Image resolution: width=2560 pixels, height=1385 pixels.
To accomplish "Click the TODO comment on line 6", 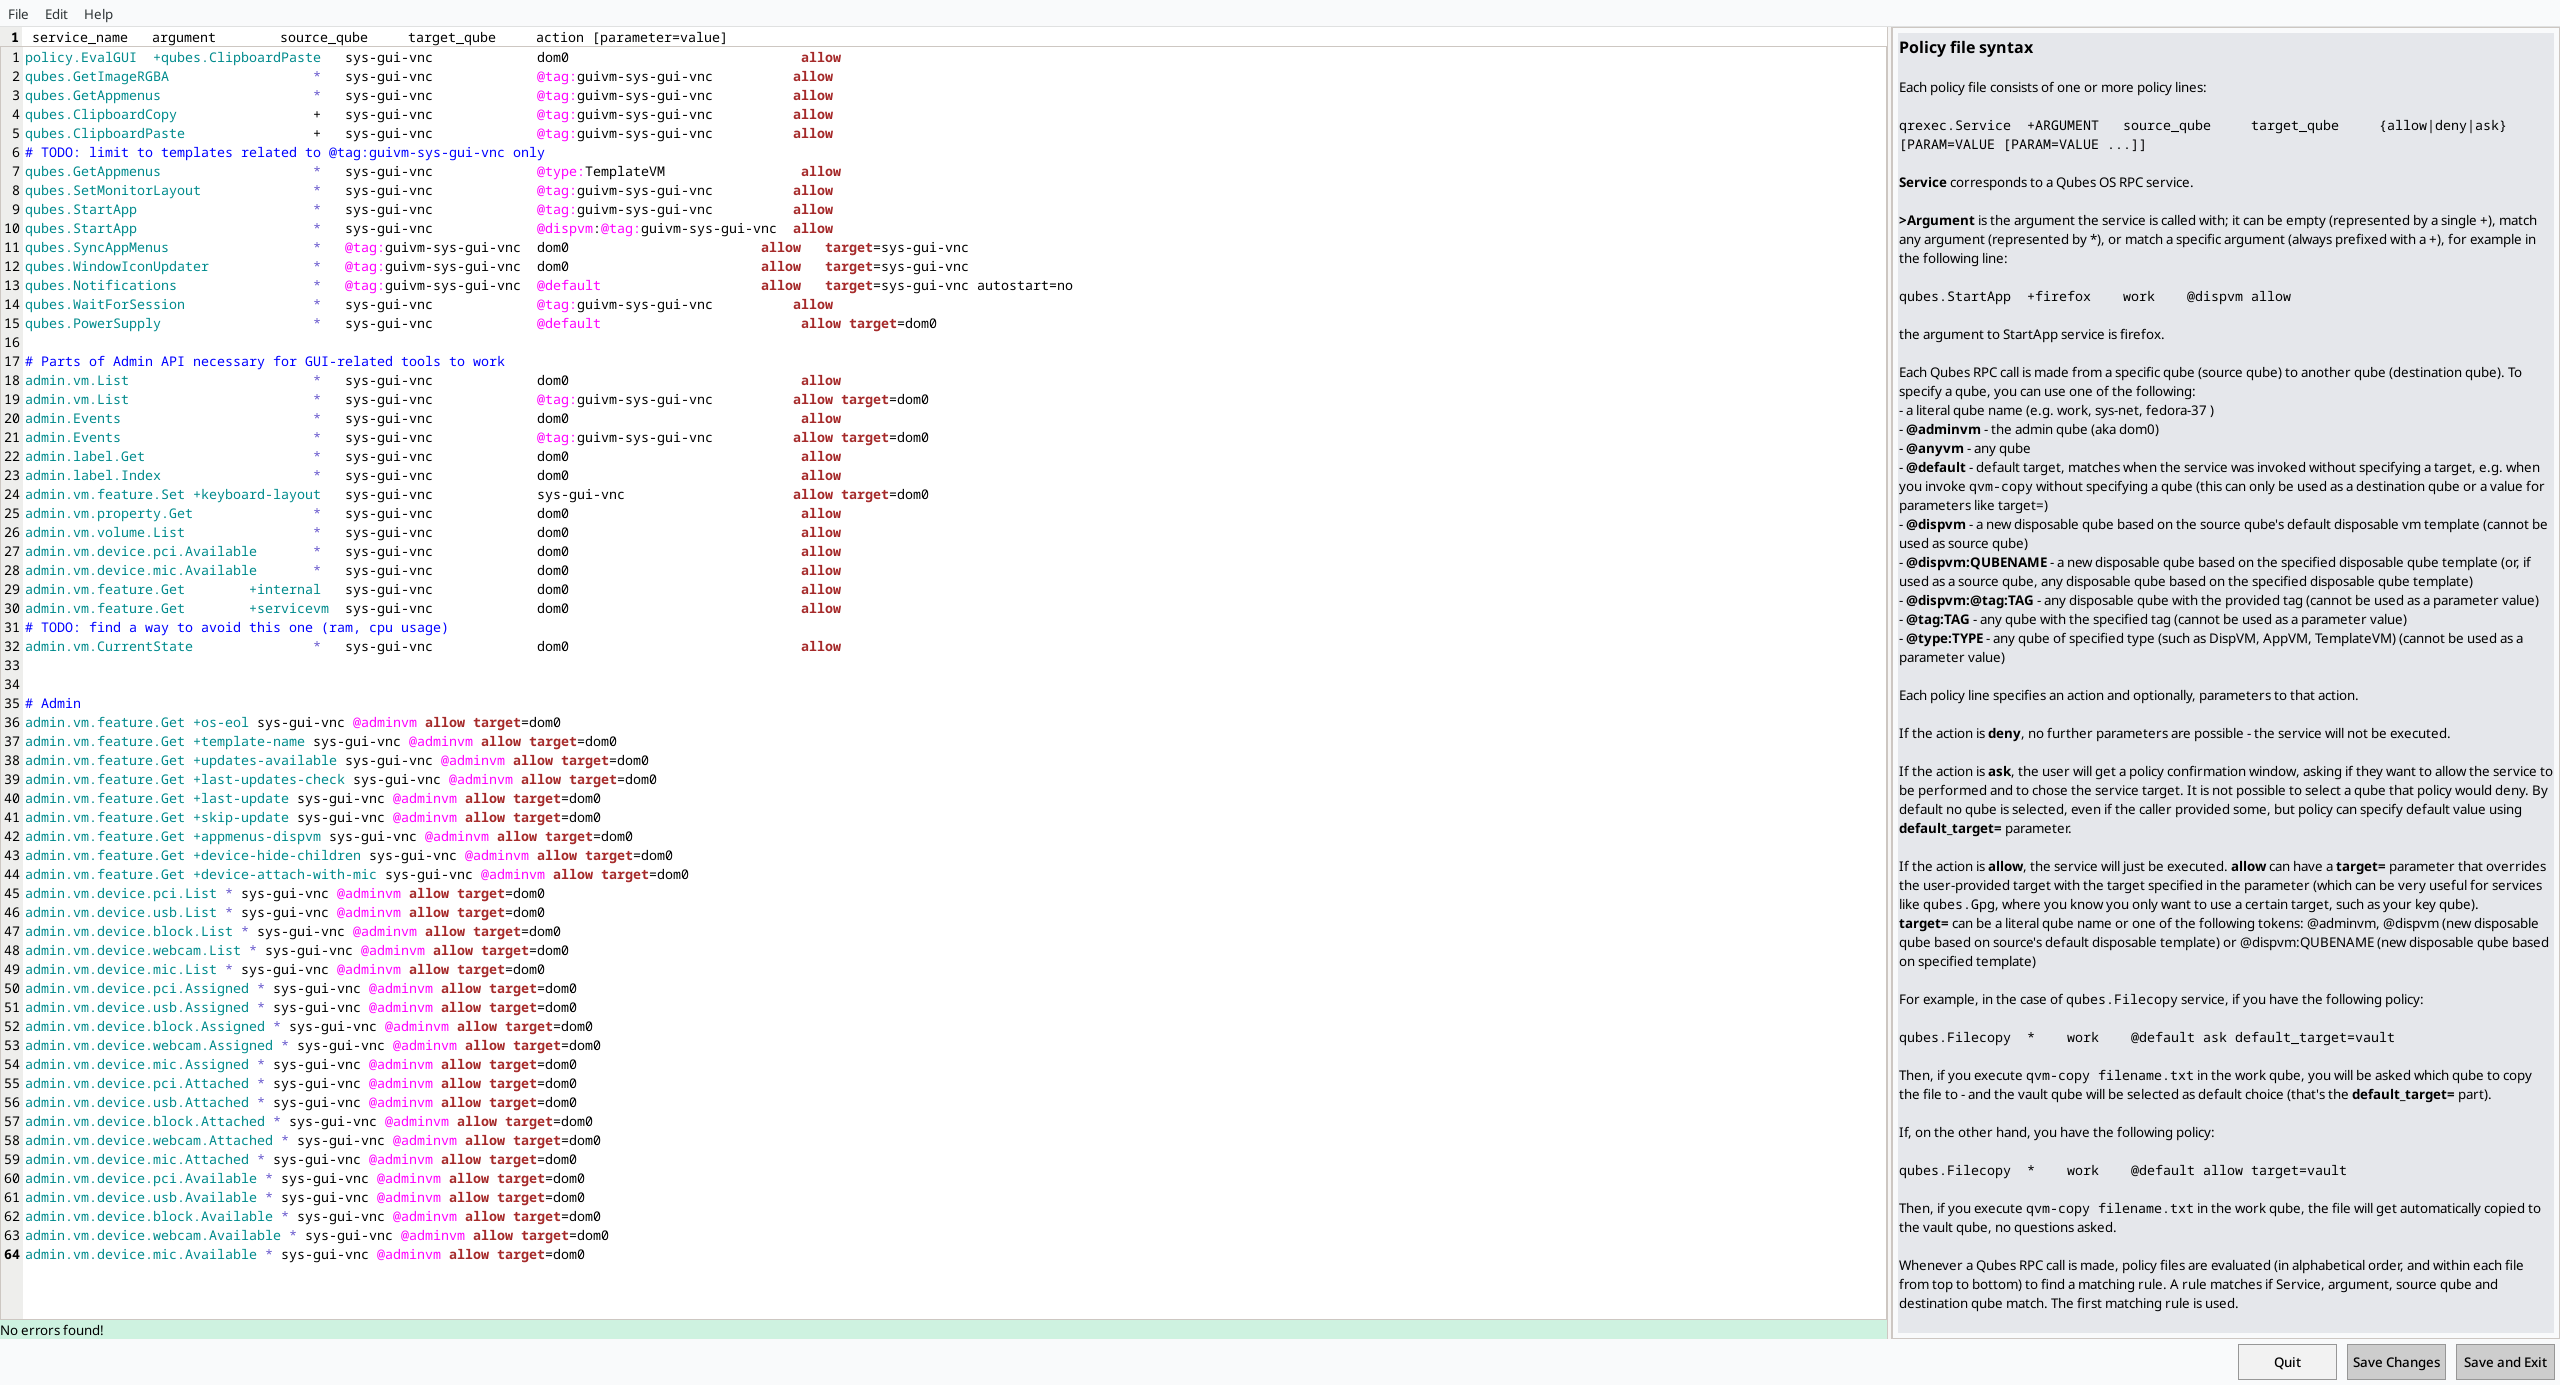I will [x=284, y=153].
